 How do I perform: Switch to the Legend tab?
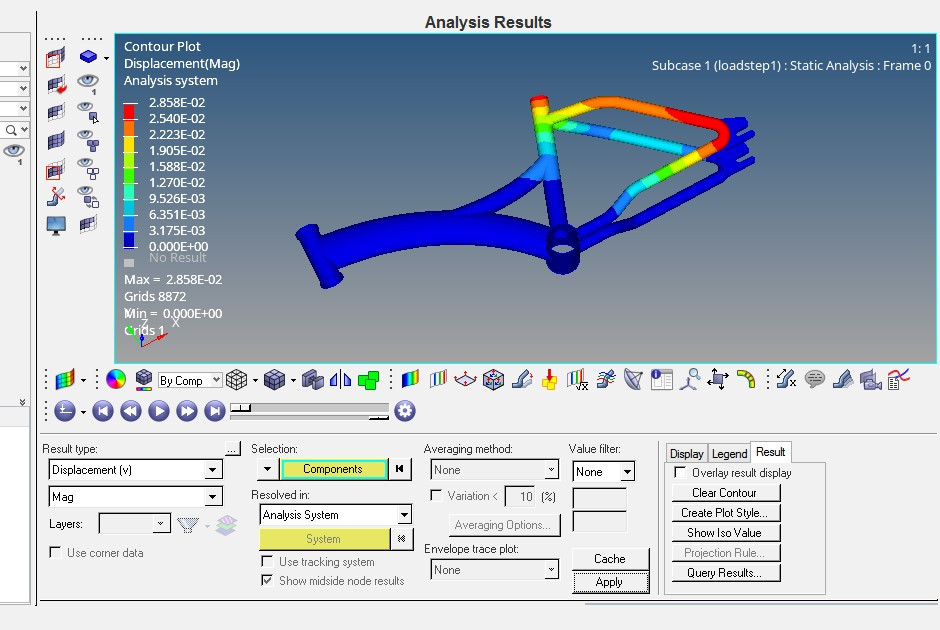pyautogui.click(x=730, y=452)
